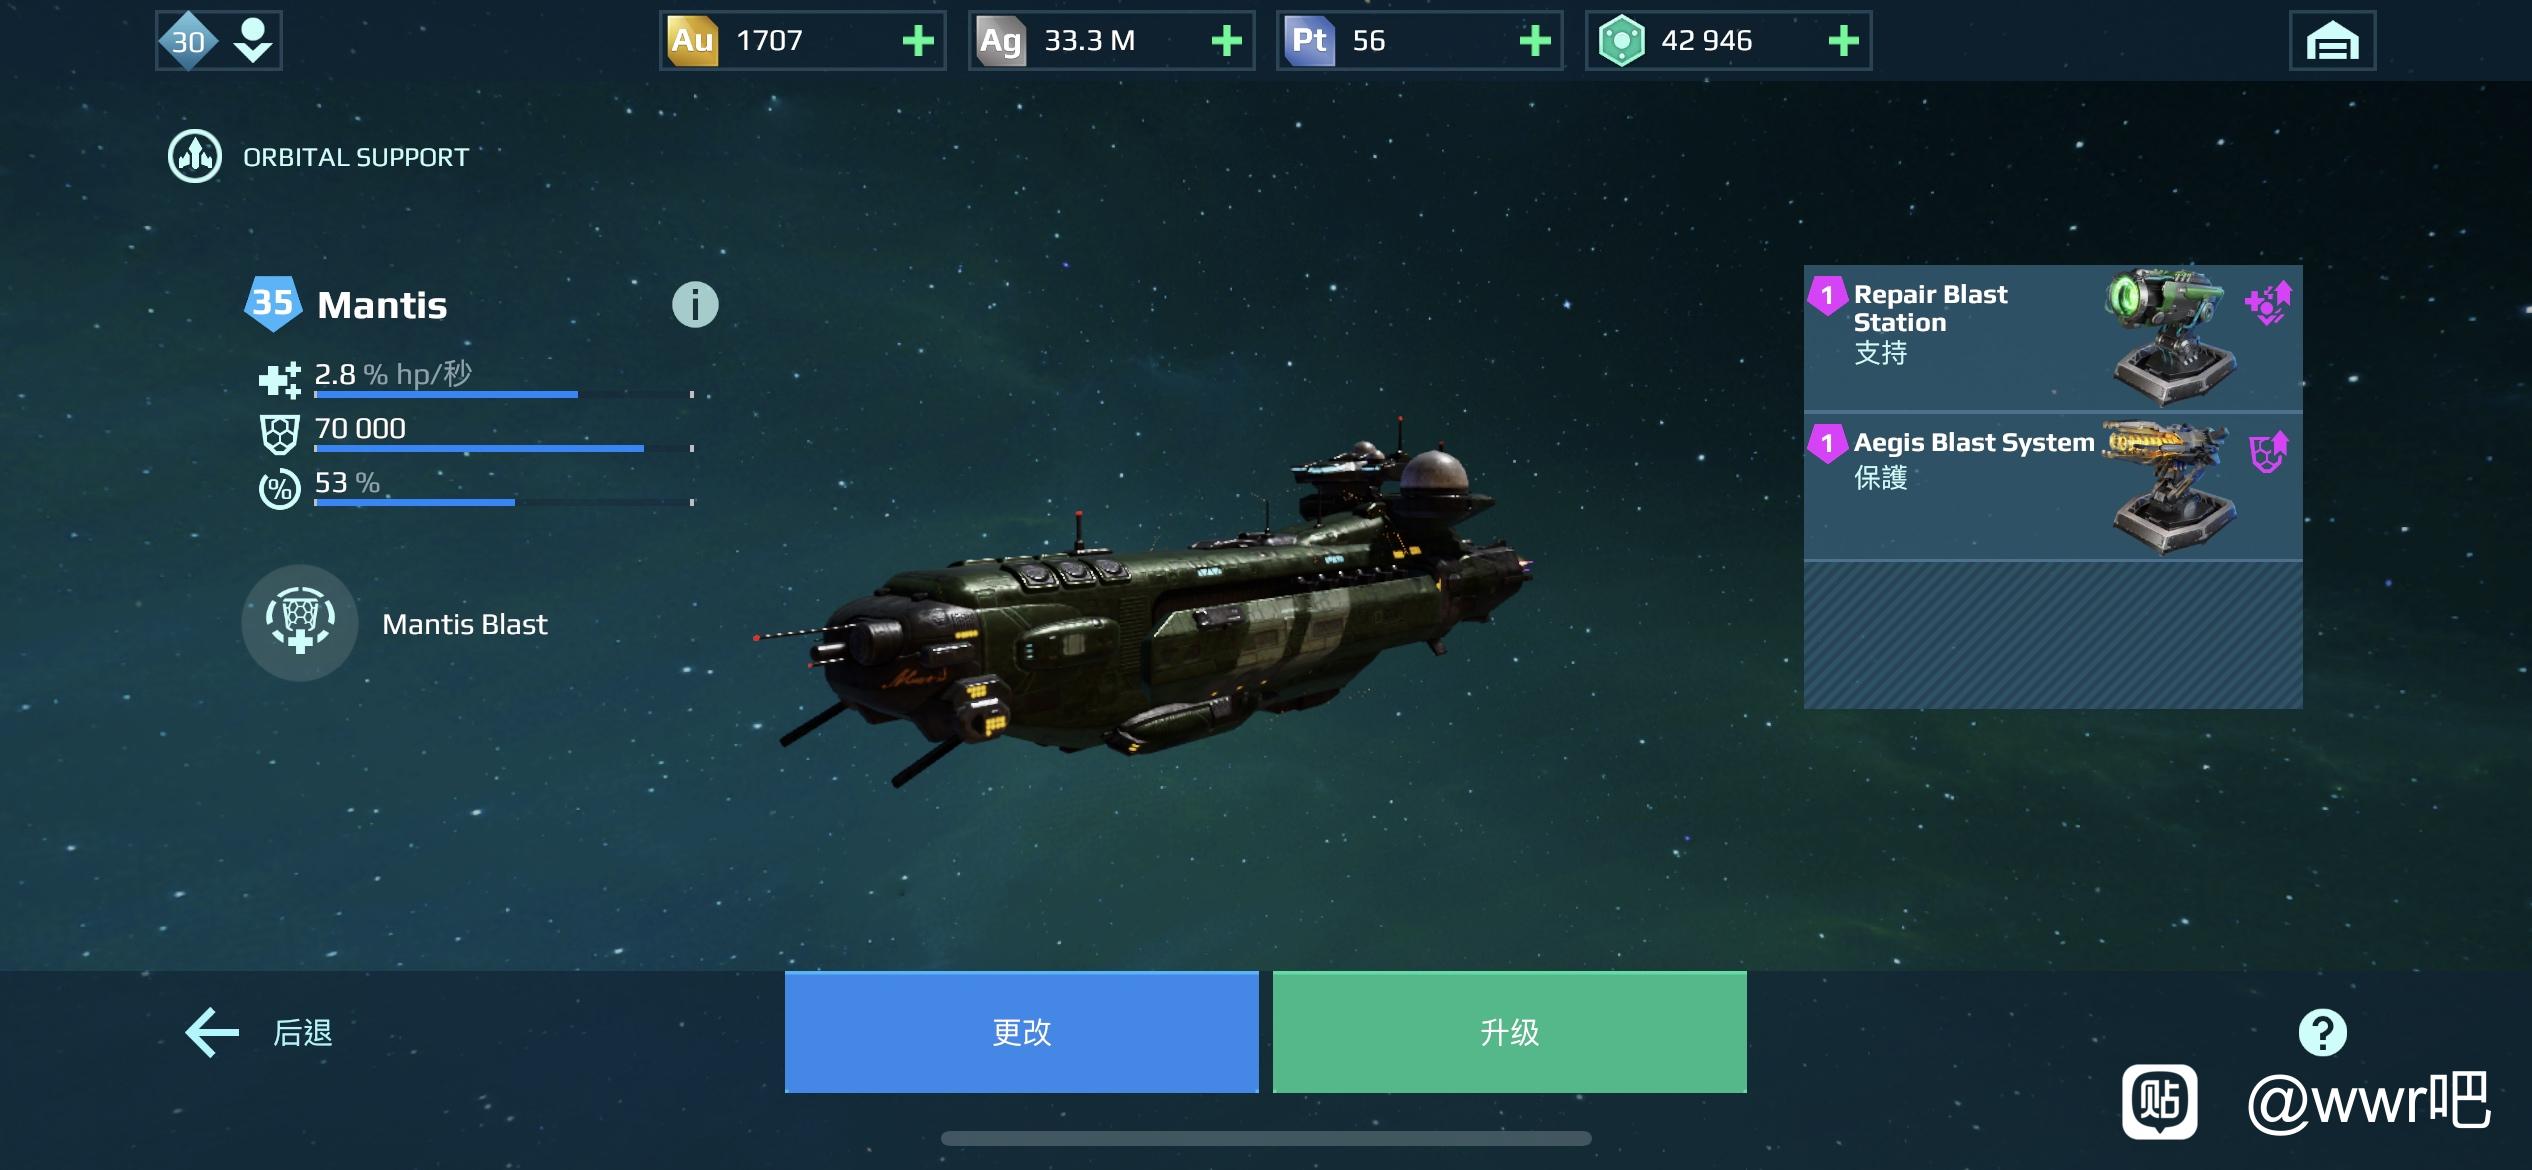Screen dimensions: 2532x1170
Task: Open hangar home icon at top right
Action: click(2332, 41)
